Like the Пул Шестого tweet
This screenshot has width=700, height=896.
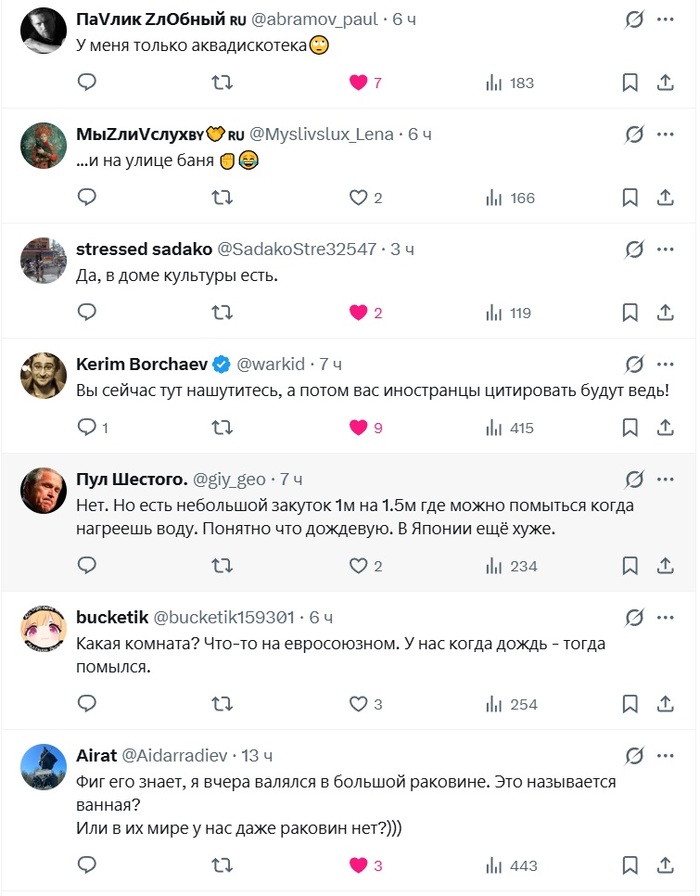coord(365,566)
